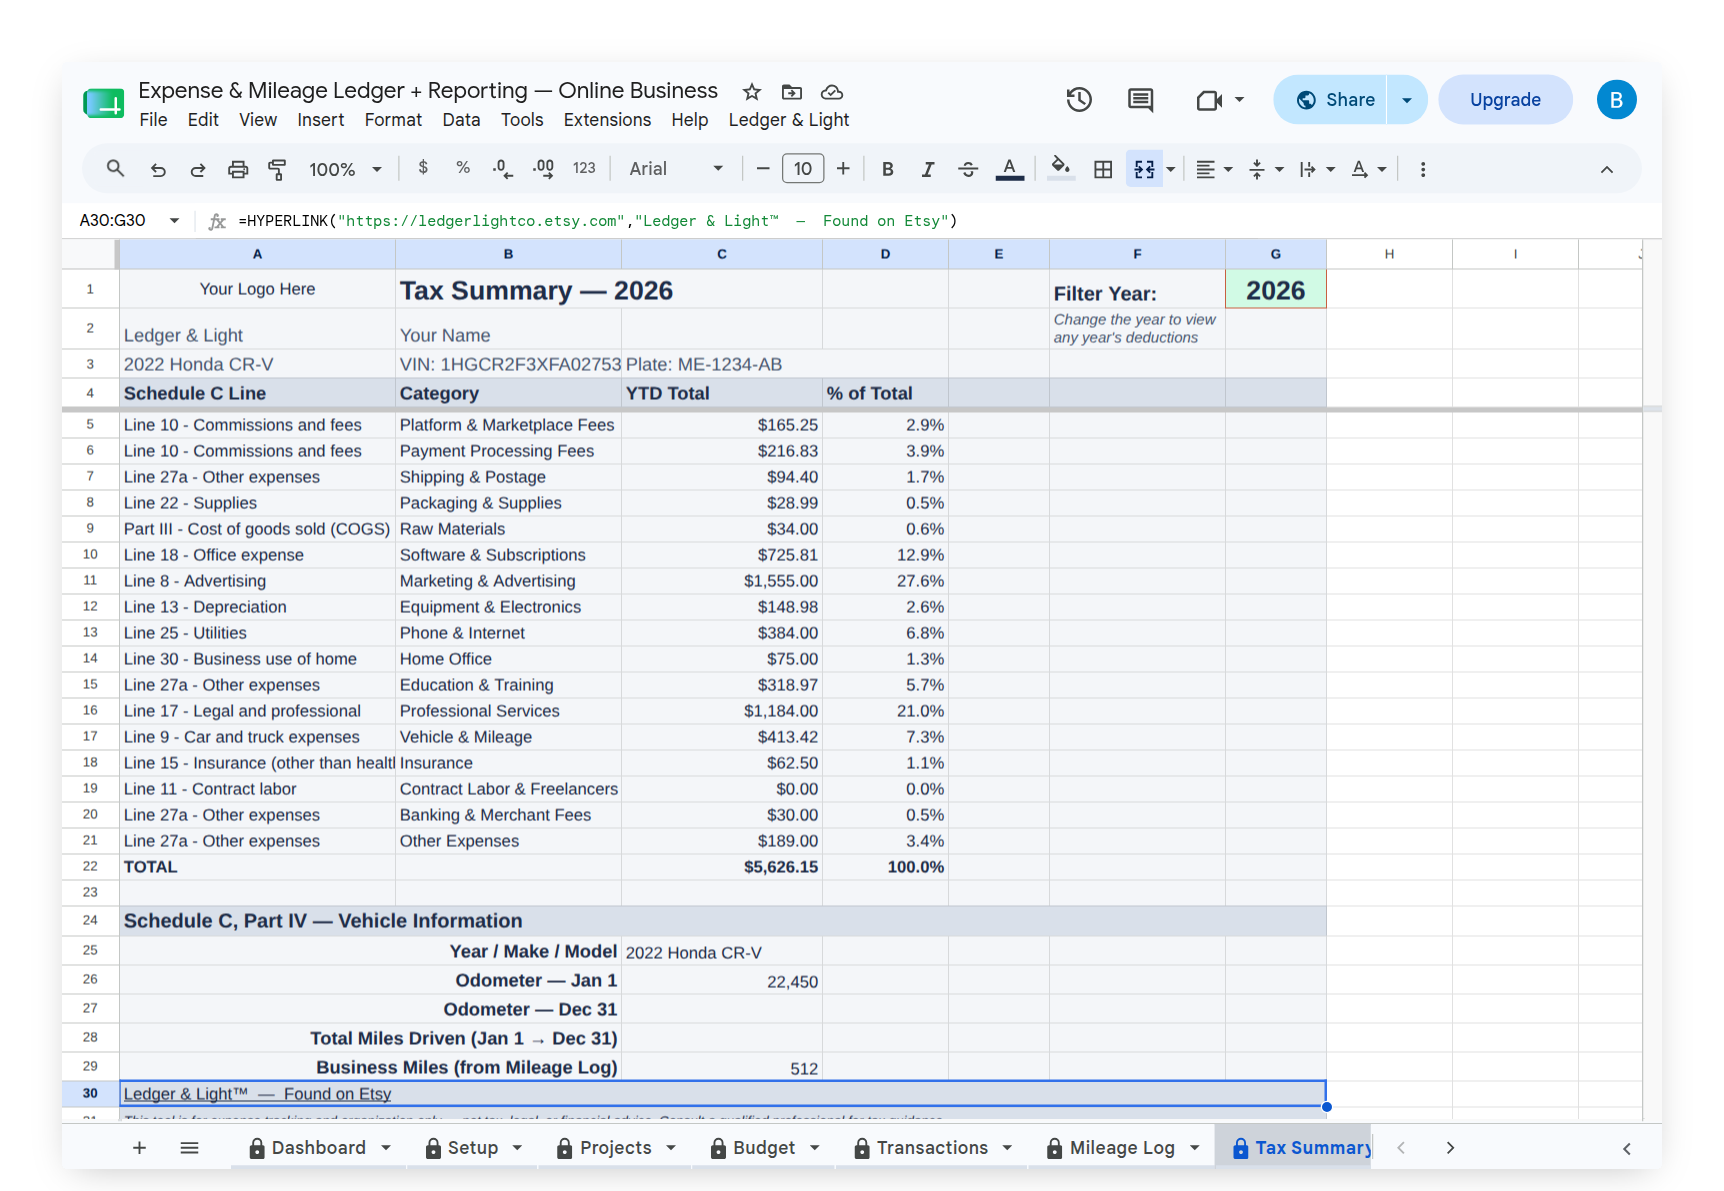Decrease decimal places
Viewport: 1724px width, 1191px height.
click(x=503, y=169)
